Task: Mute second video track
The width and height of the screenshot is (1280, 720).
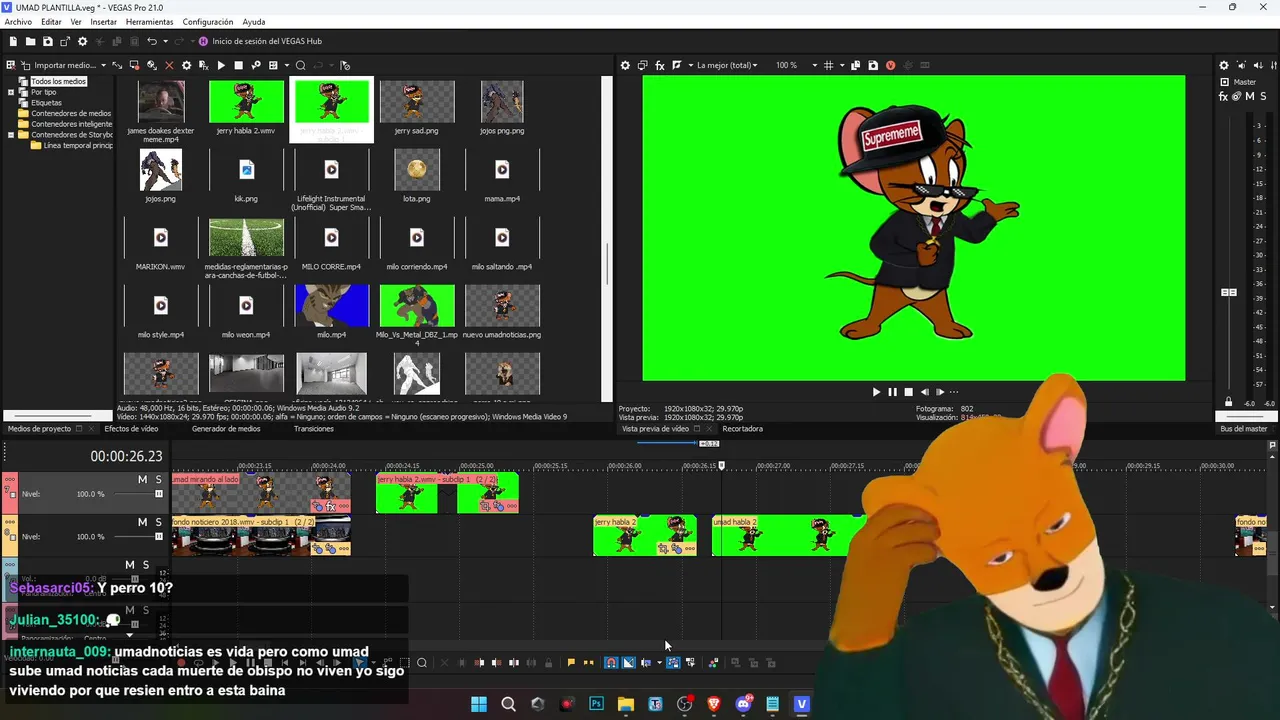Action: [142, 522]
